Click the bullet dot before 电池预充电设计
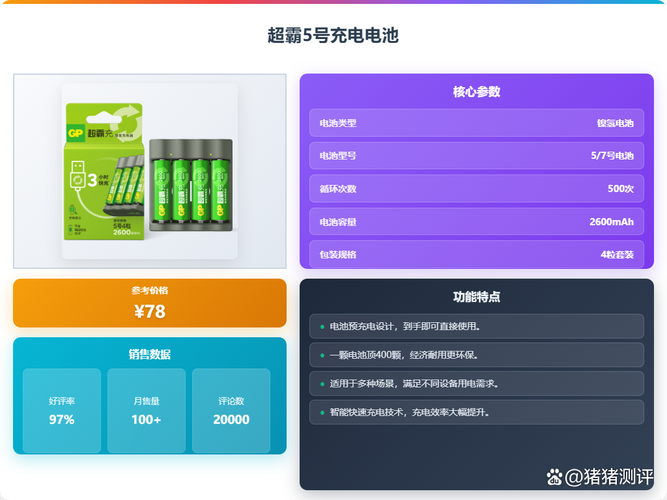This screenshot has height=500, width=667. (x=321, y=326)
